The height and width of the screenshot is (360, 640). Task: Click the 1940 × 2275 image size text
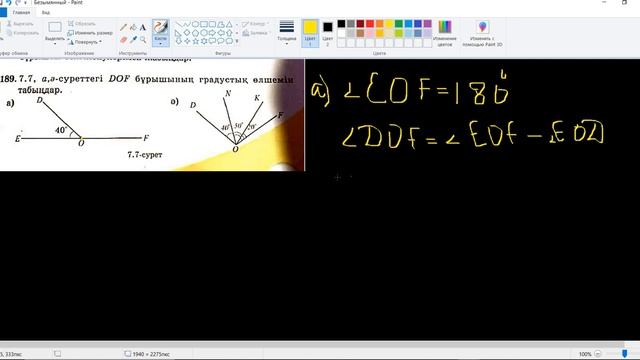[151, 354]
